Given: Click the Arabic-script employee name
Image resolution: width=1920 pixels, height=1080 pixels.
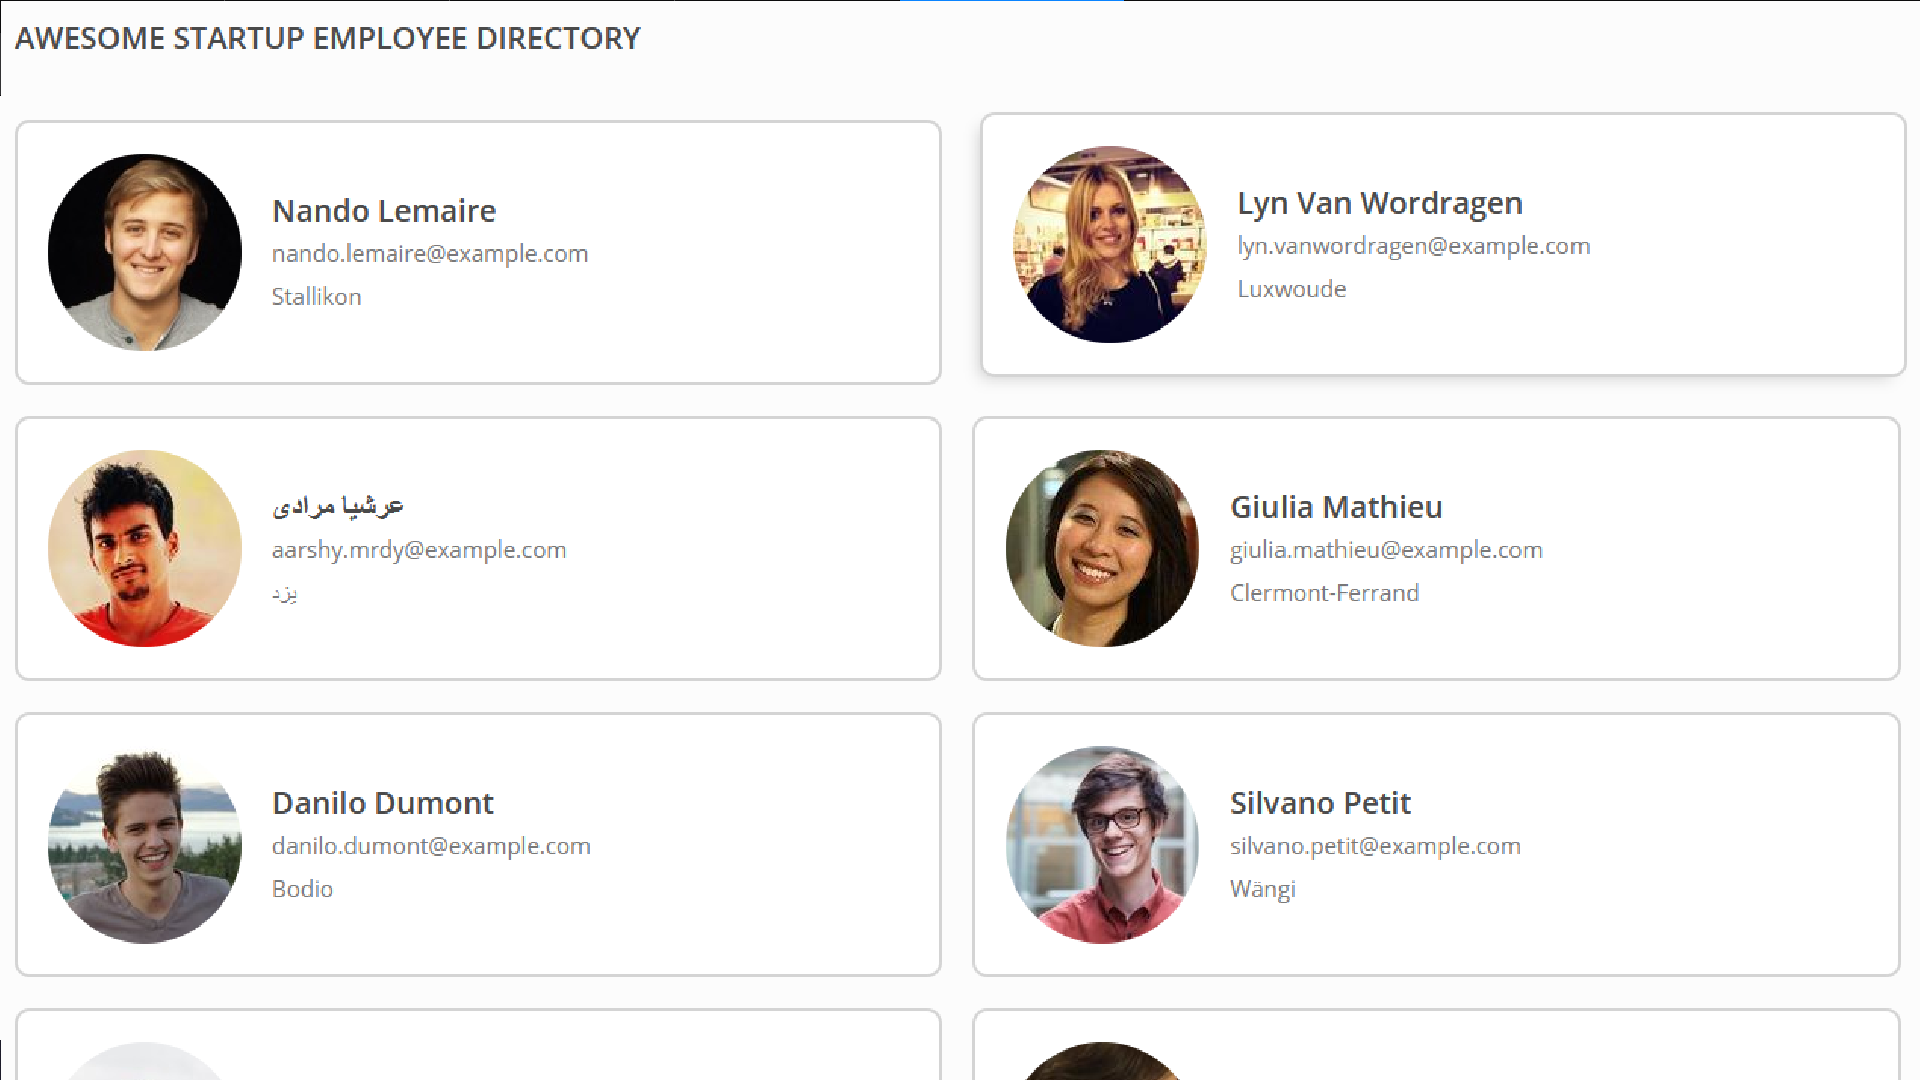Looking at the screenshot, I should [338, 506].
